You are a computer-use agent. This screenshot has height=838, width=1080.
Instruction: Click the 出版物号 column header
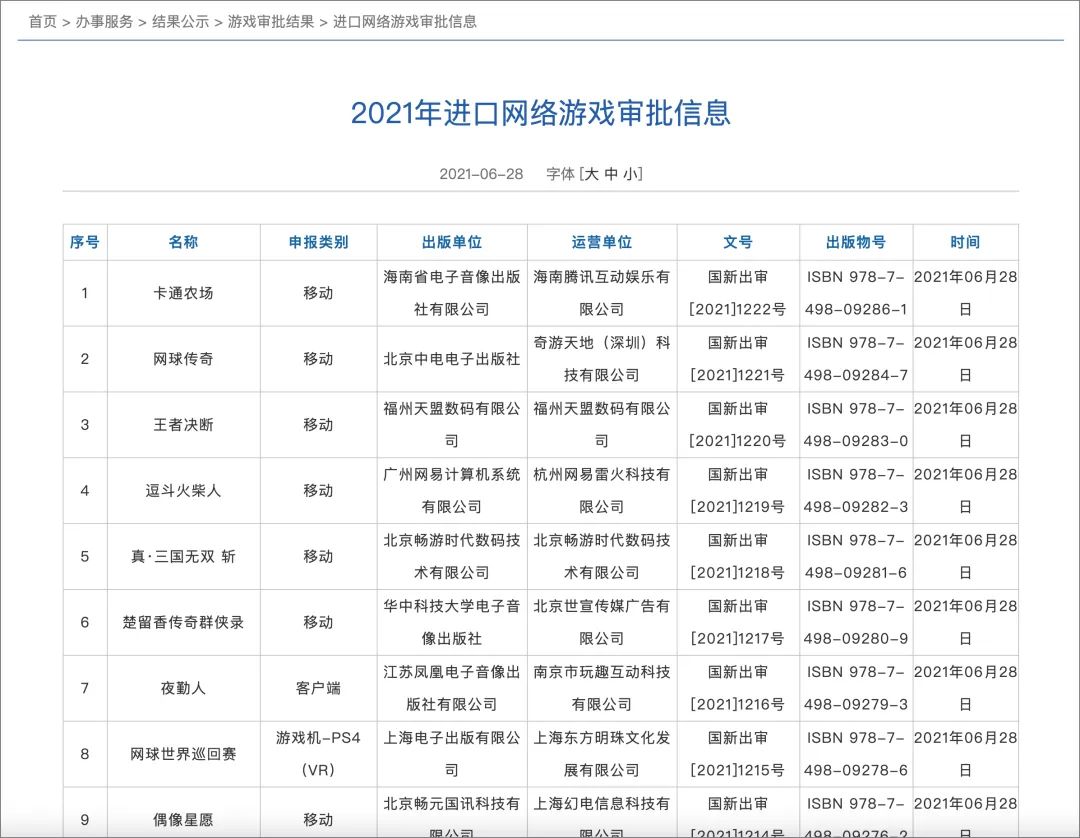(x=856, y=242)
